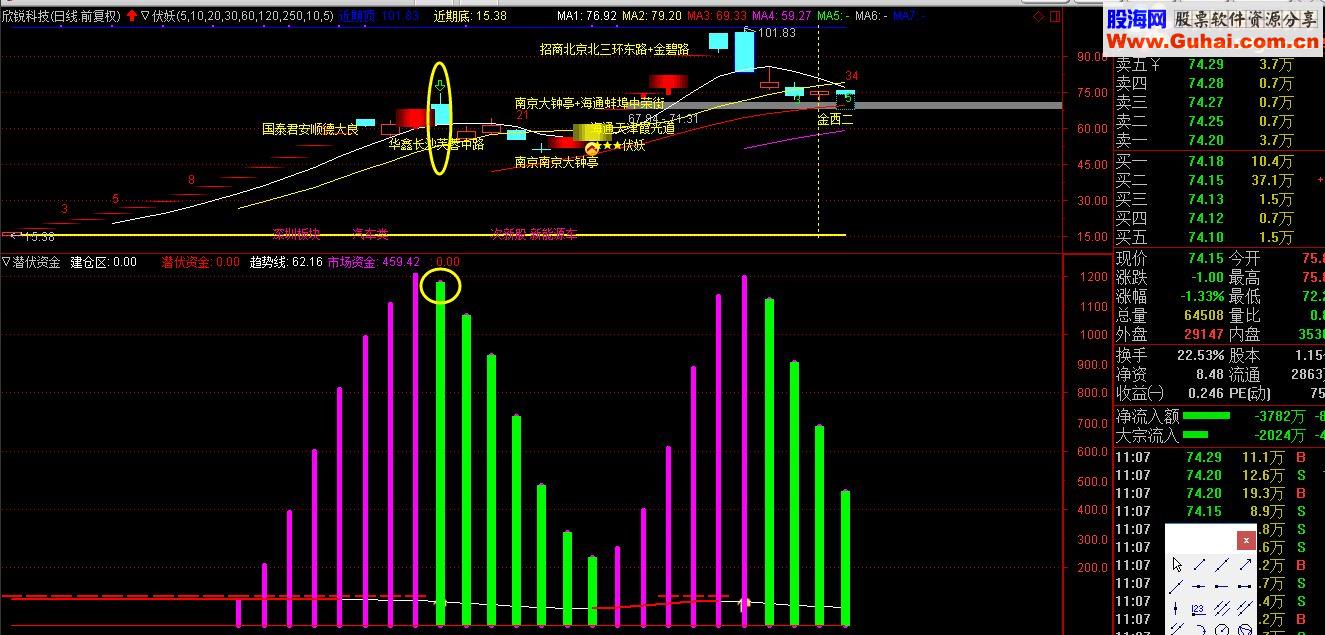Choose the line segment drawing tool
This screenshot has width=1325, height=635.
point(1199,564)
